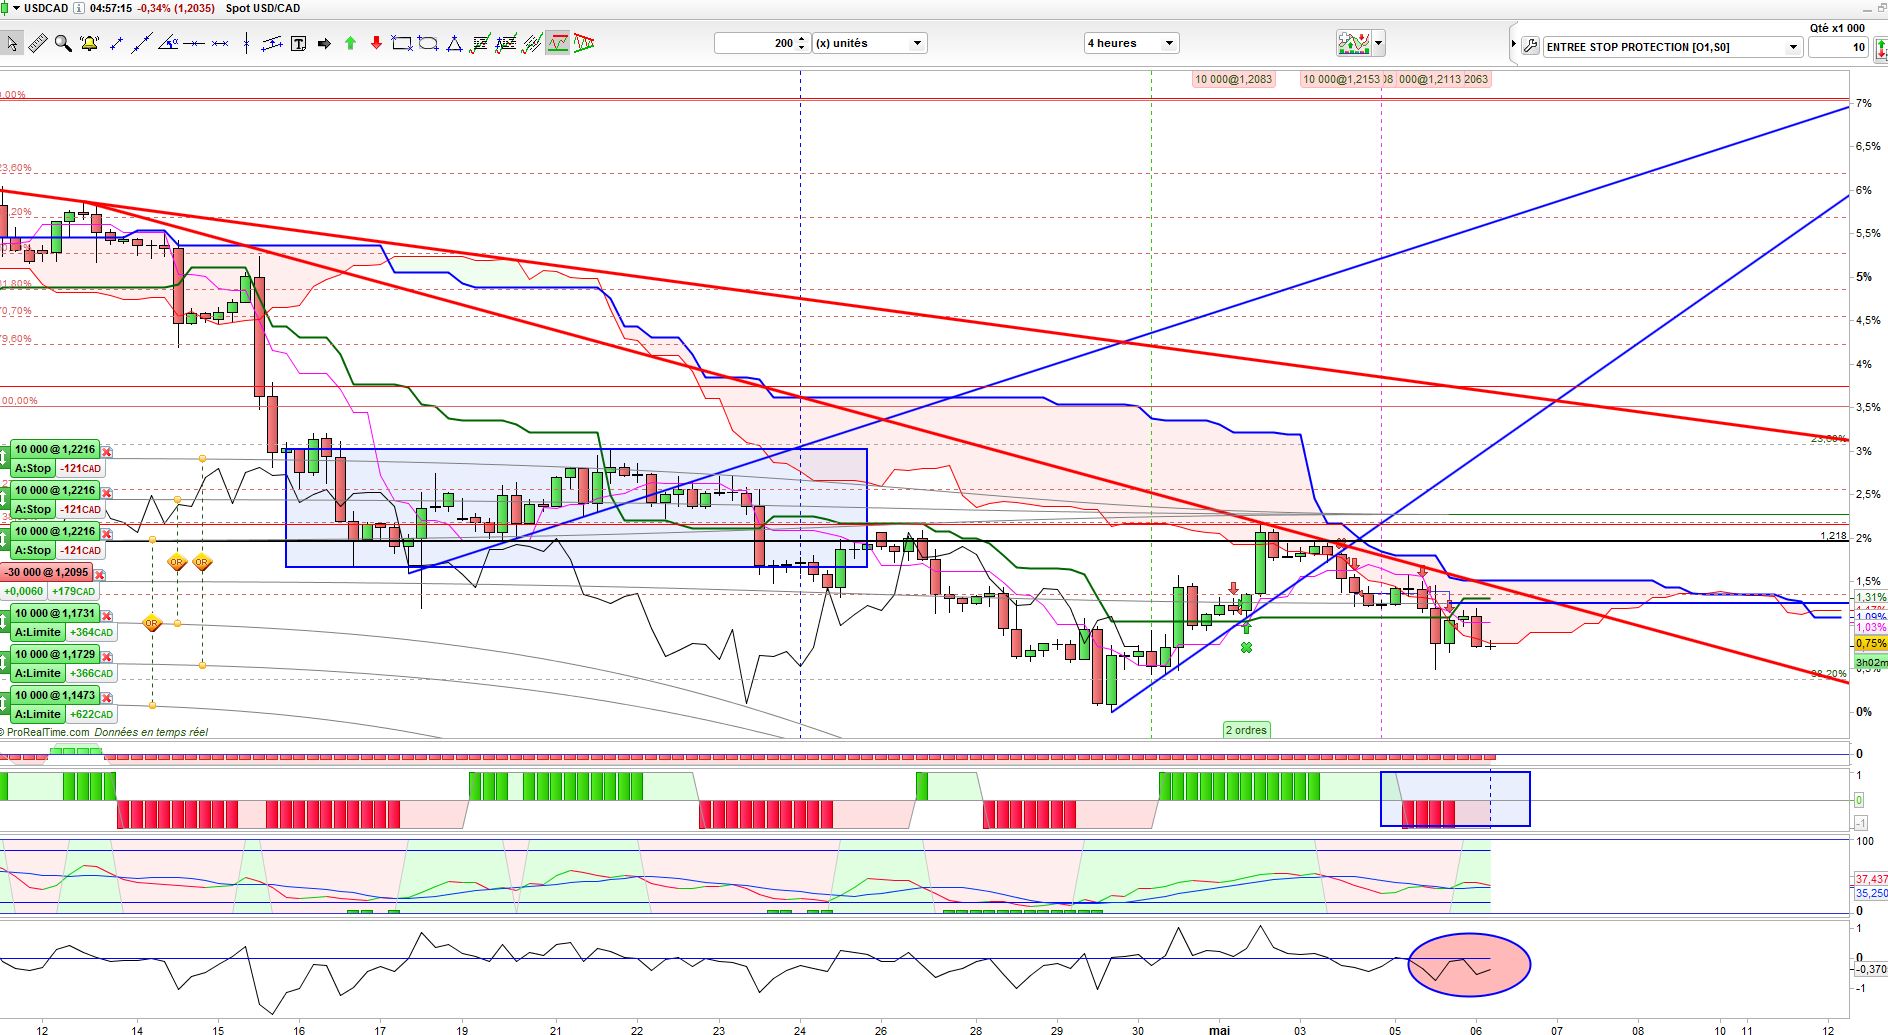The image size is (1888, 1035).
Task: Pick the green up arrow marker tool
Action: coord(350,43)
